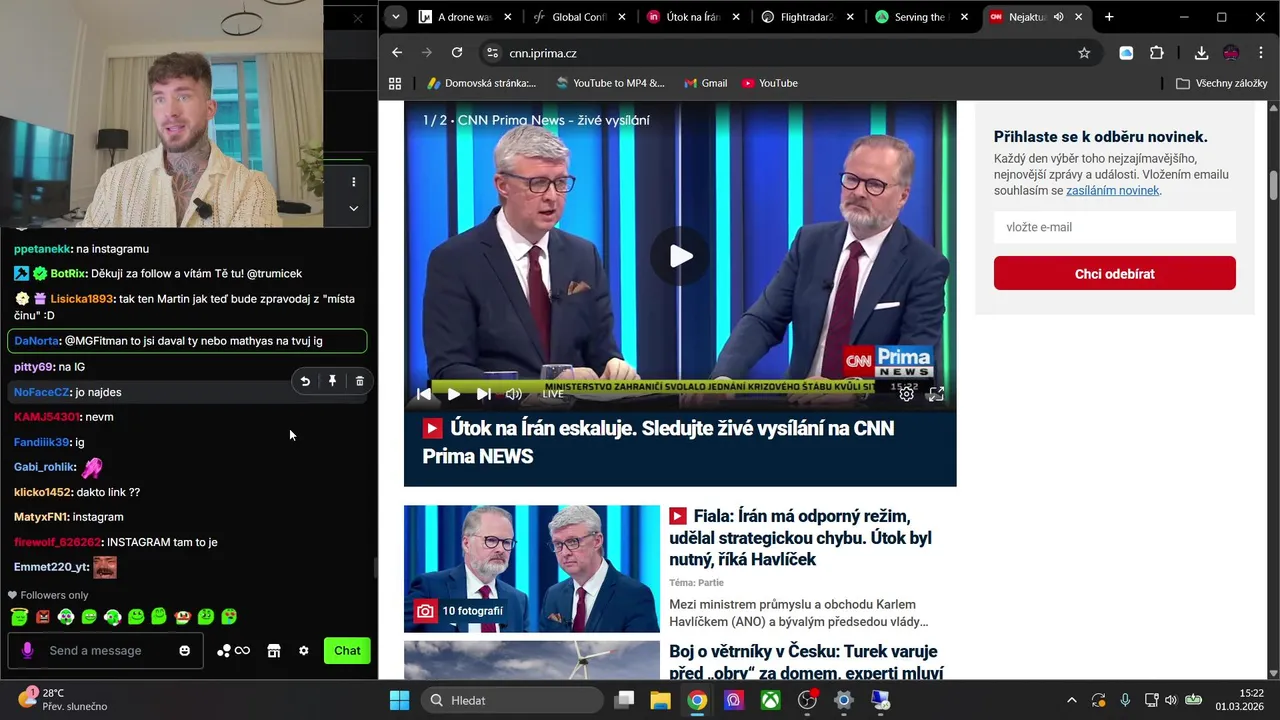This screenshot has width=1280, height=720.
Task: Play the CNN Prima News live video
Action: point(680,256)
